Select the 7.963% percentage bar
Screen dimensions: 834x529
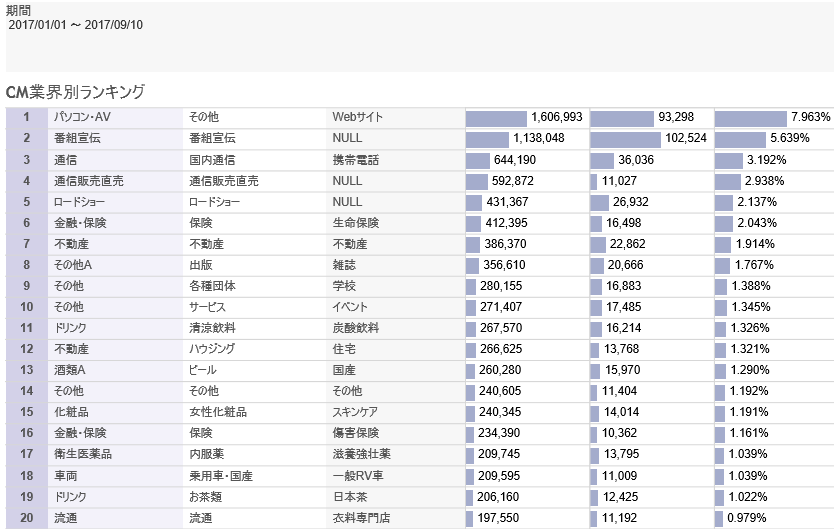coord(773,118)
